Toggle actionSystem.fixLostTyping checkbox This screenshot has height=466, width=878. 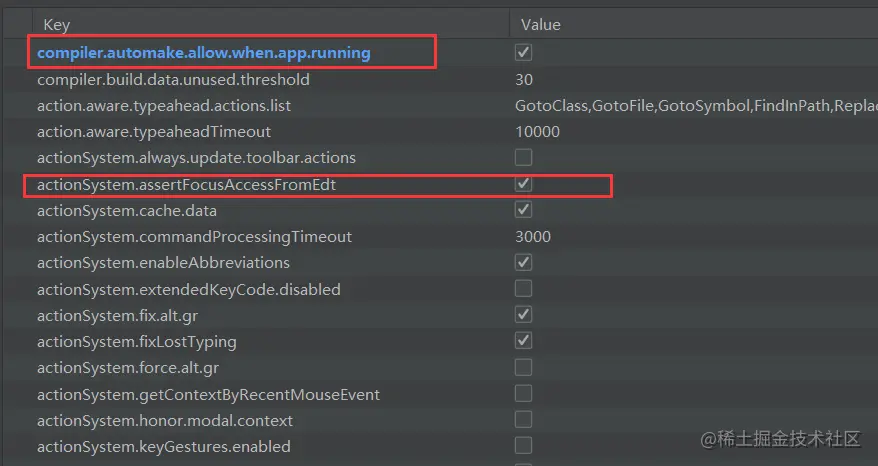coord(524,341)
